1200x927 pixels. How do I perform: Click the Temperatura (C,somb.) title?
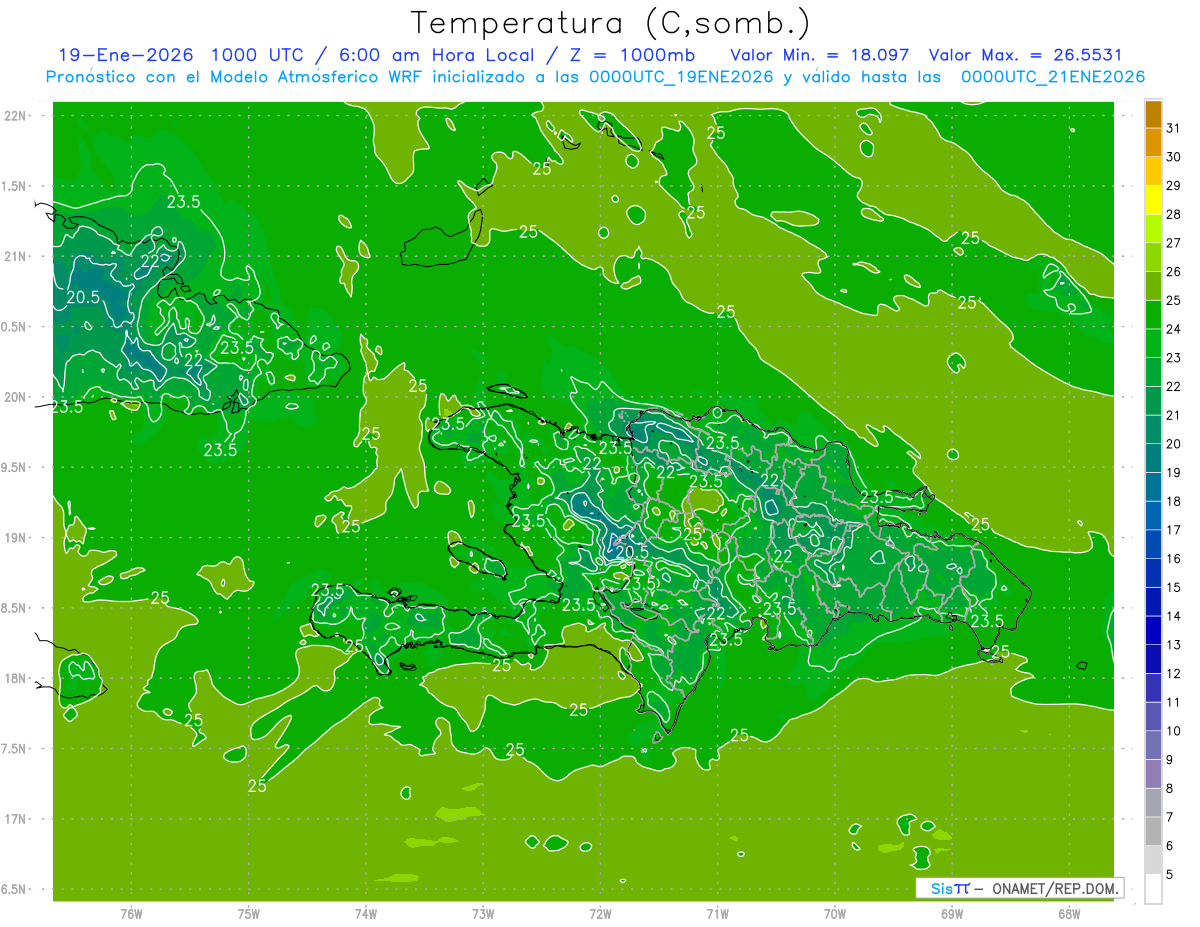610,23
